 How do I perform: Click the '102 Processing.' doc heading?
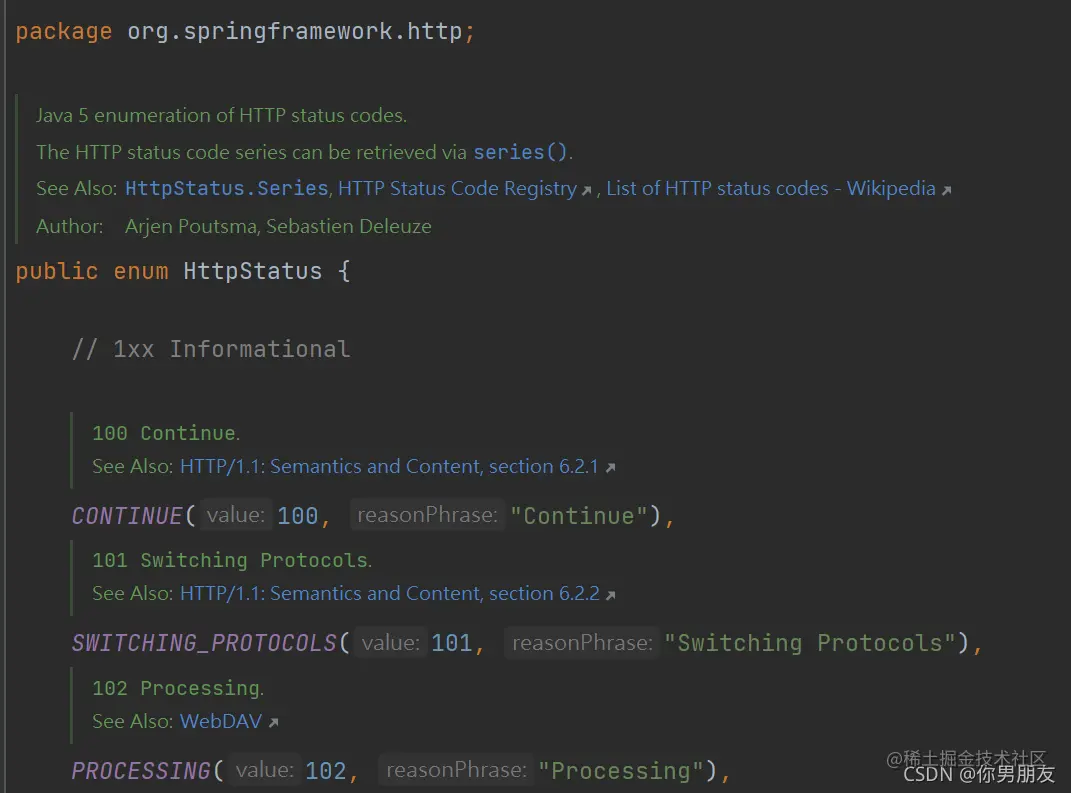coord(178,688)
